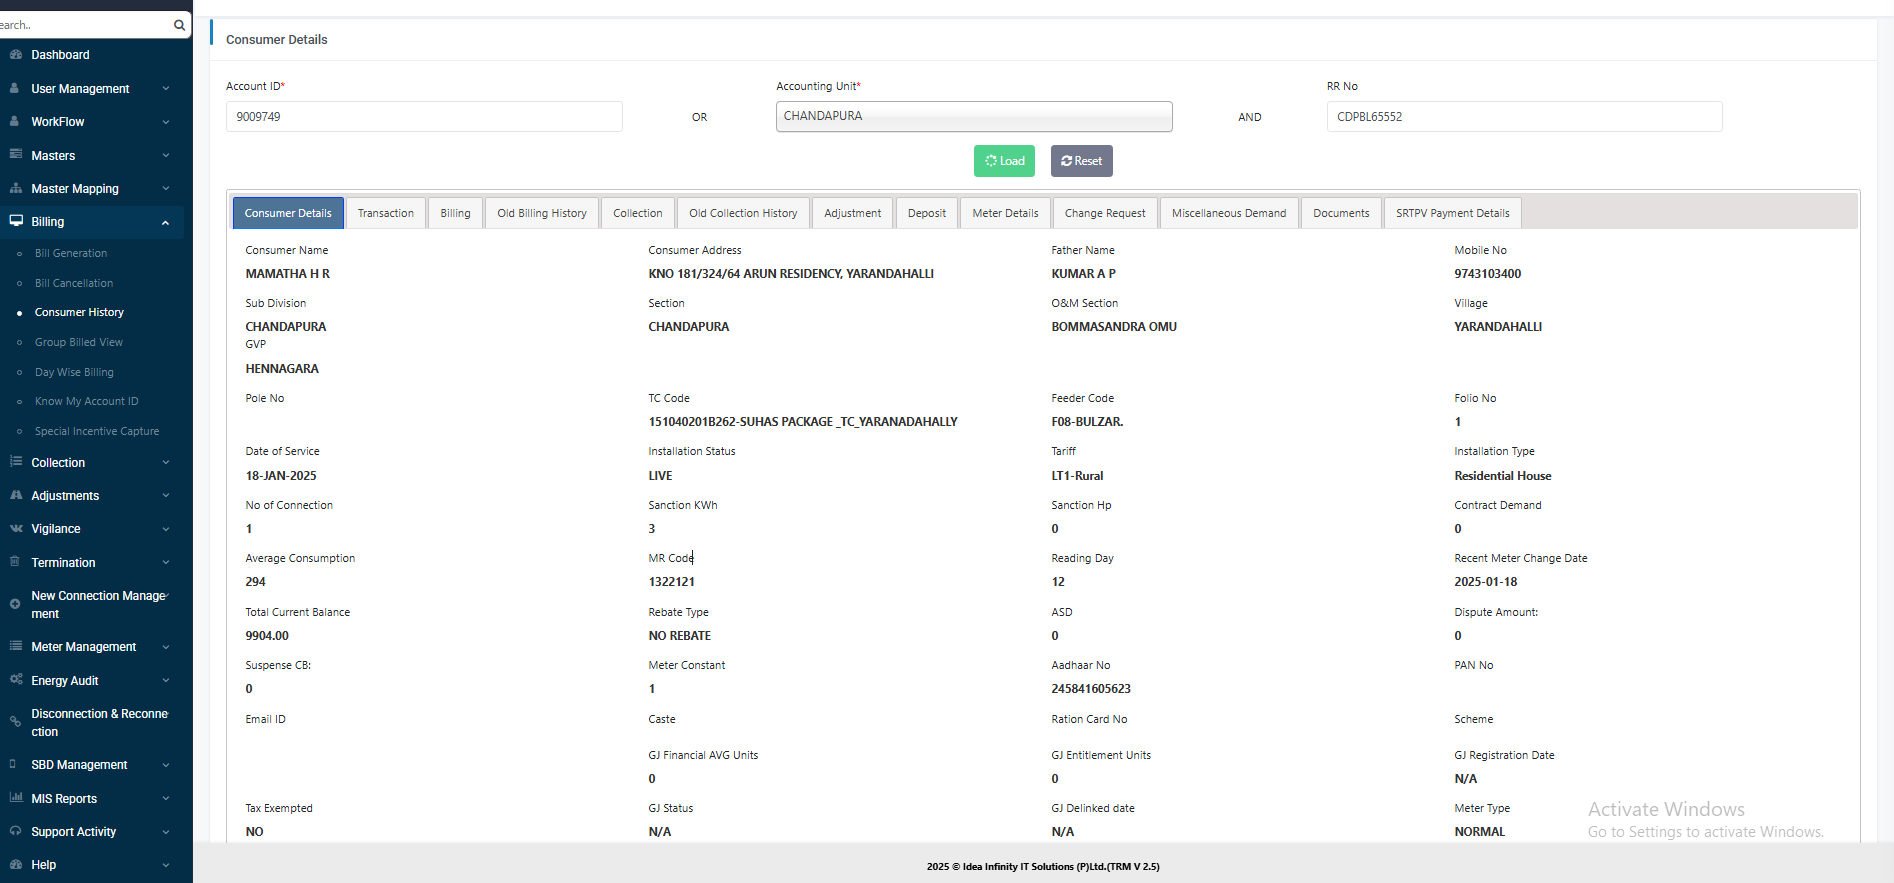This screenshot has width=1894, height=883.
Task: Click the RR No input field
Action: click(1524, 116)
